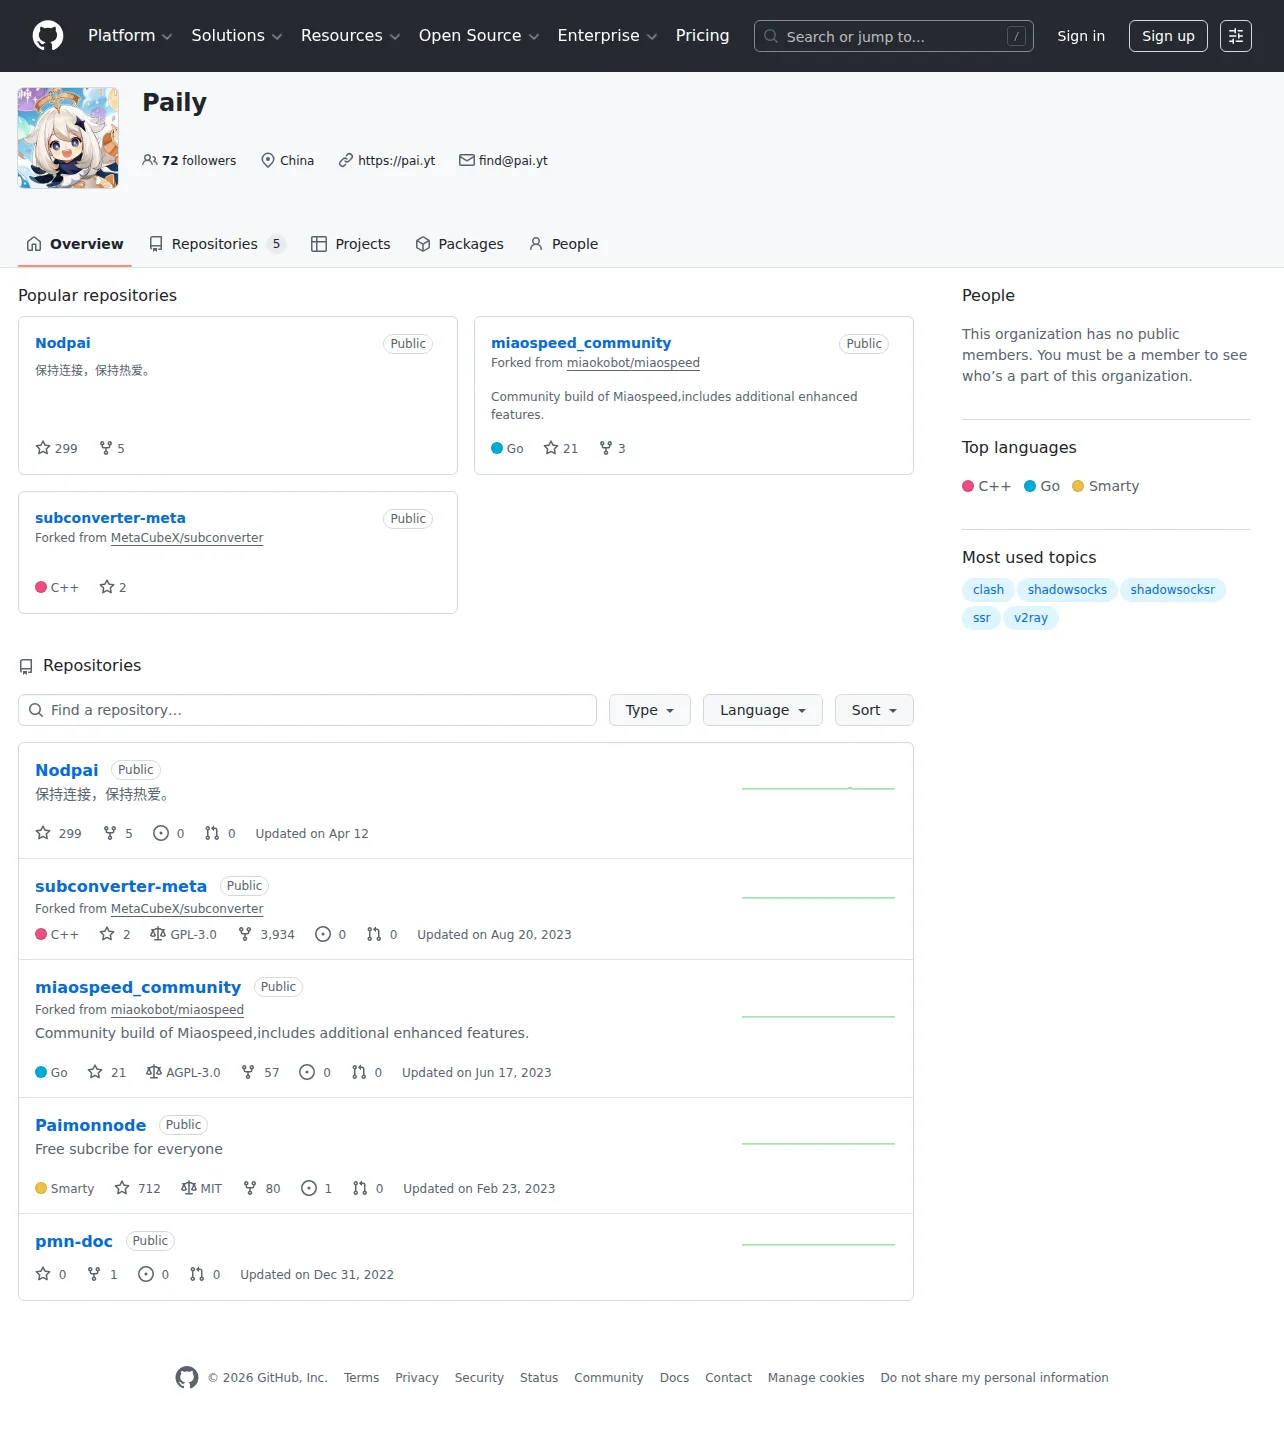Click the Paily organization avatar
Screen dimensions: 1284x1431
point(68,138)
